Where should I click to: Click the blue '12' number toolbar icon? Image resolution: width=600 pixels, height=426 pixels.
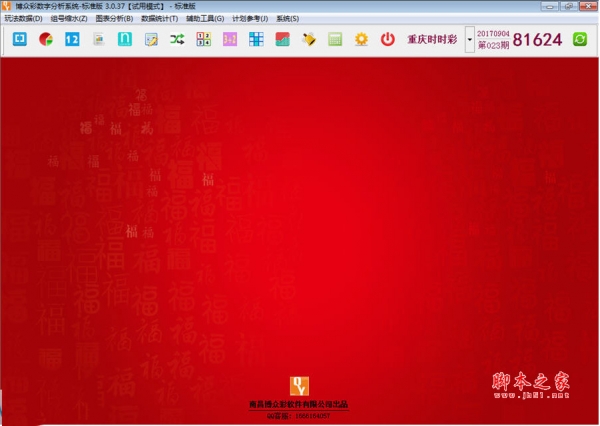pyautogui.click(x=72, y=39)
